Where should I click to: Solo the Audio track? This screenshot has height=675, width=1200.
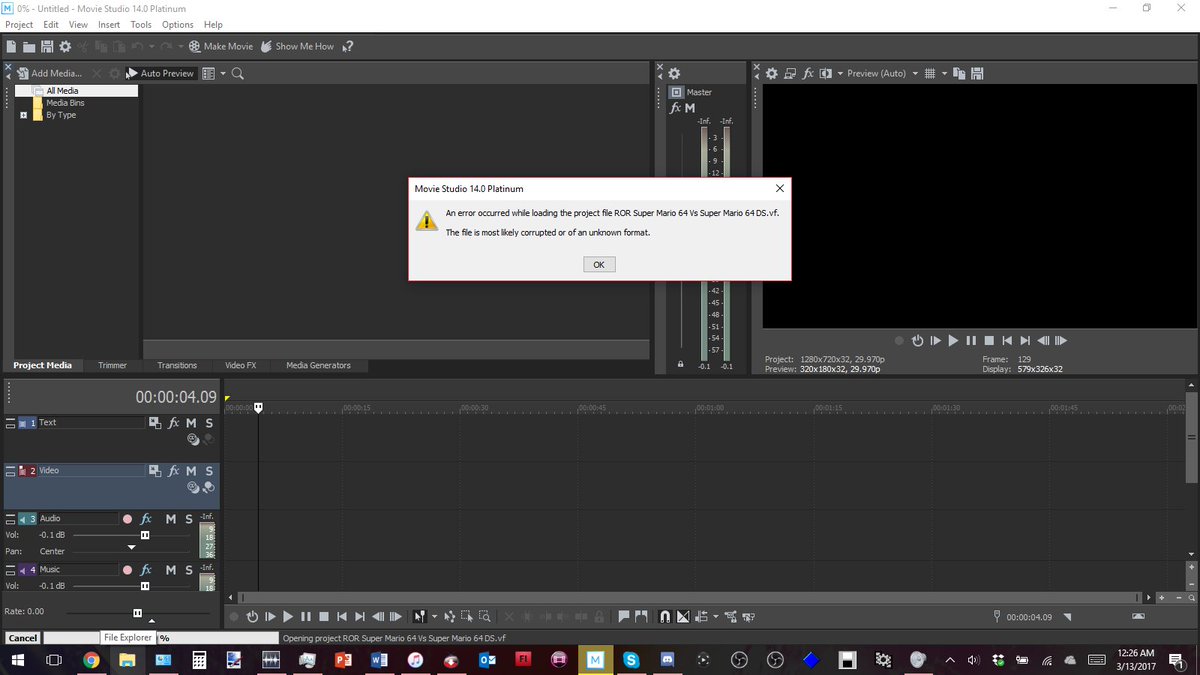189,518
